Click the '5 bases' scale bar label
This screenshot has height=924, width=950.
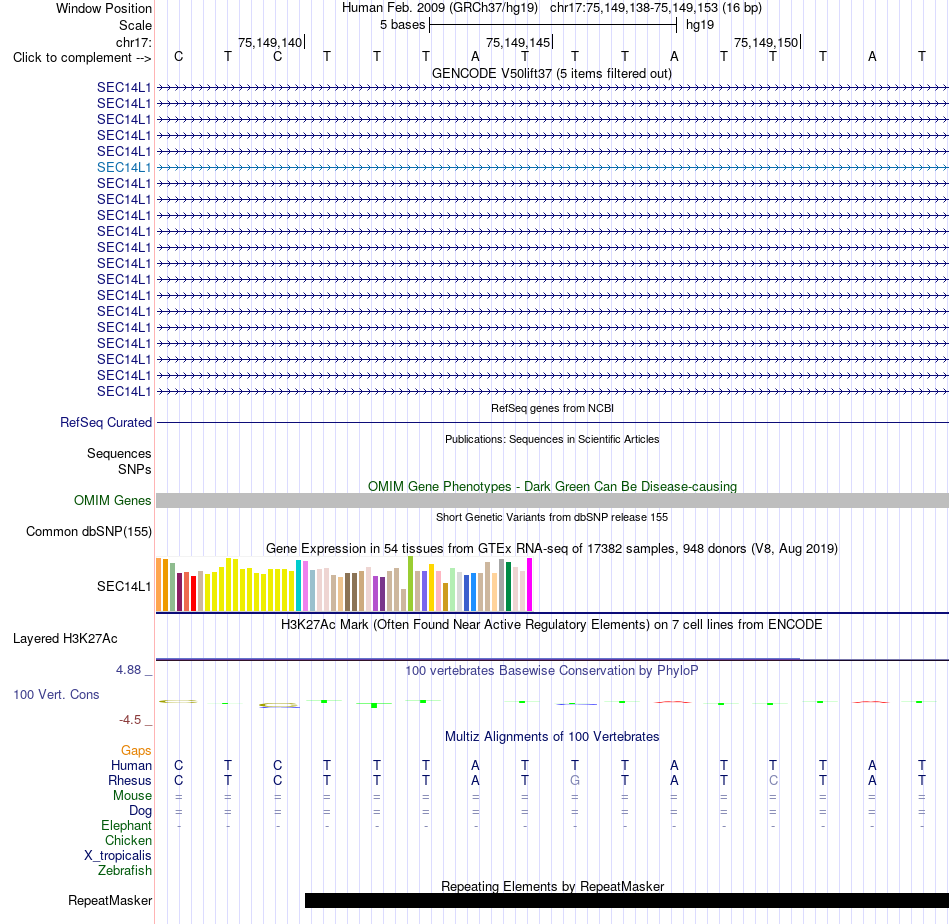402,25
